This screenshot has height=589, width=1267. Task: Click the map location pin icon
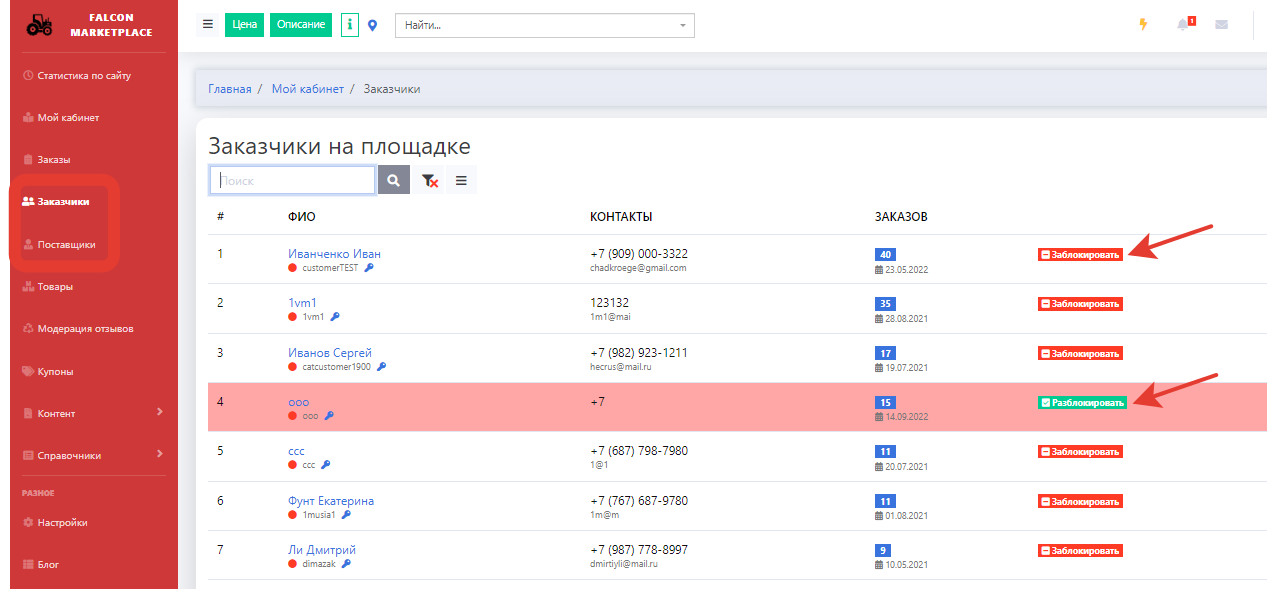[x=373, y=25]
